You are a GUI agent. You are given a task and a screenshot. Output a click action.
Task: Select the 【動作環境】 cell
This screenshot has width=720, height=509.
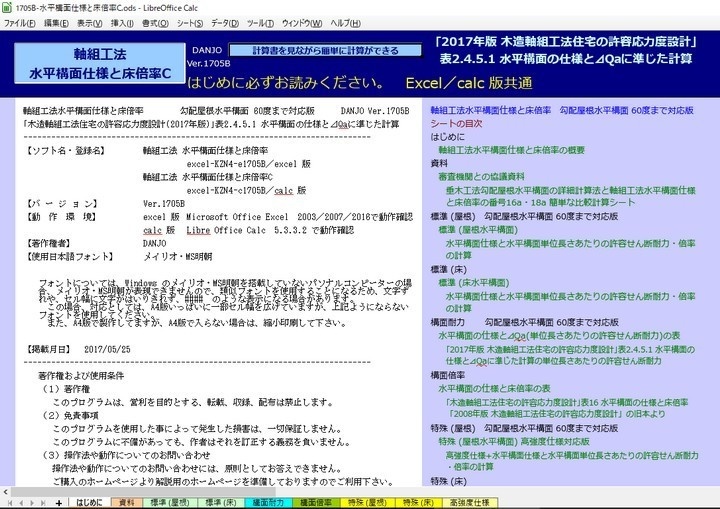(x=60, y=217)
